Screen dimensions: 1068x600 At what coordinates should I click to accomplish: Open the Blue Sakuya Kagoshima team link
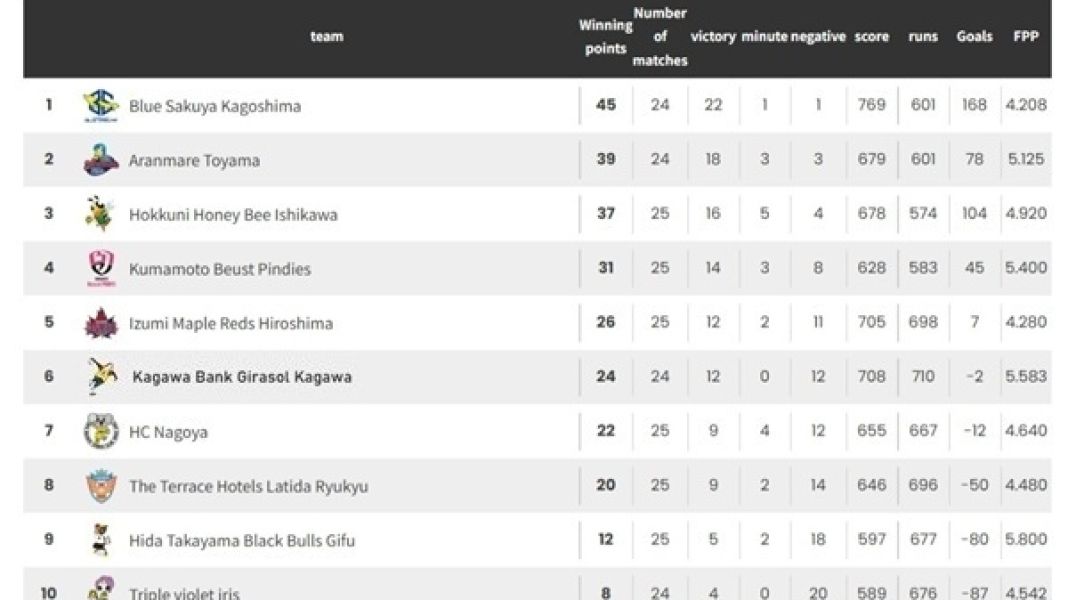(214, 106)
